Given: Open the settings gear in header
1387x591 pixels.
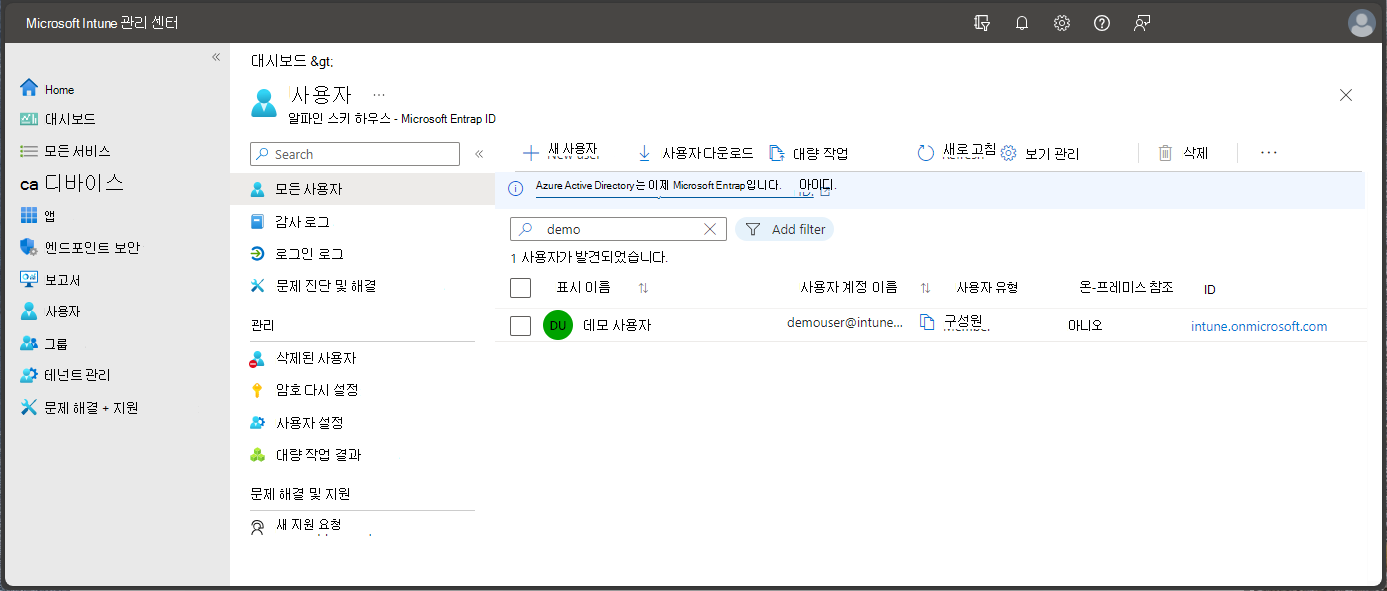Looking at the screenshot, I should click(x=1062, y=23).
